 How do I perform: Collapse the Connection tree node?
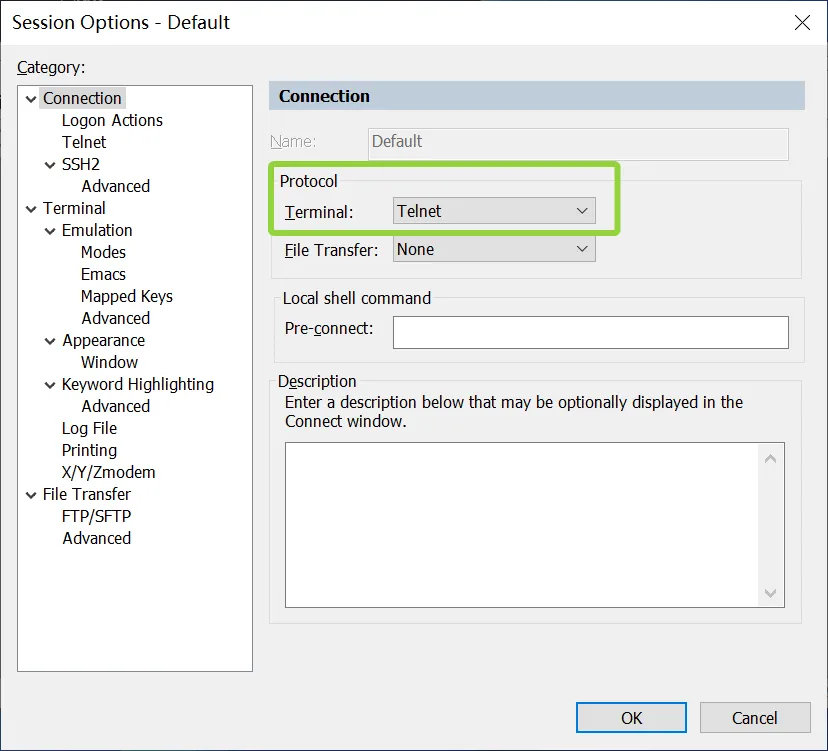click(x=31, y=98)
